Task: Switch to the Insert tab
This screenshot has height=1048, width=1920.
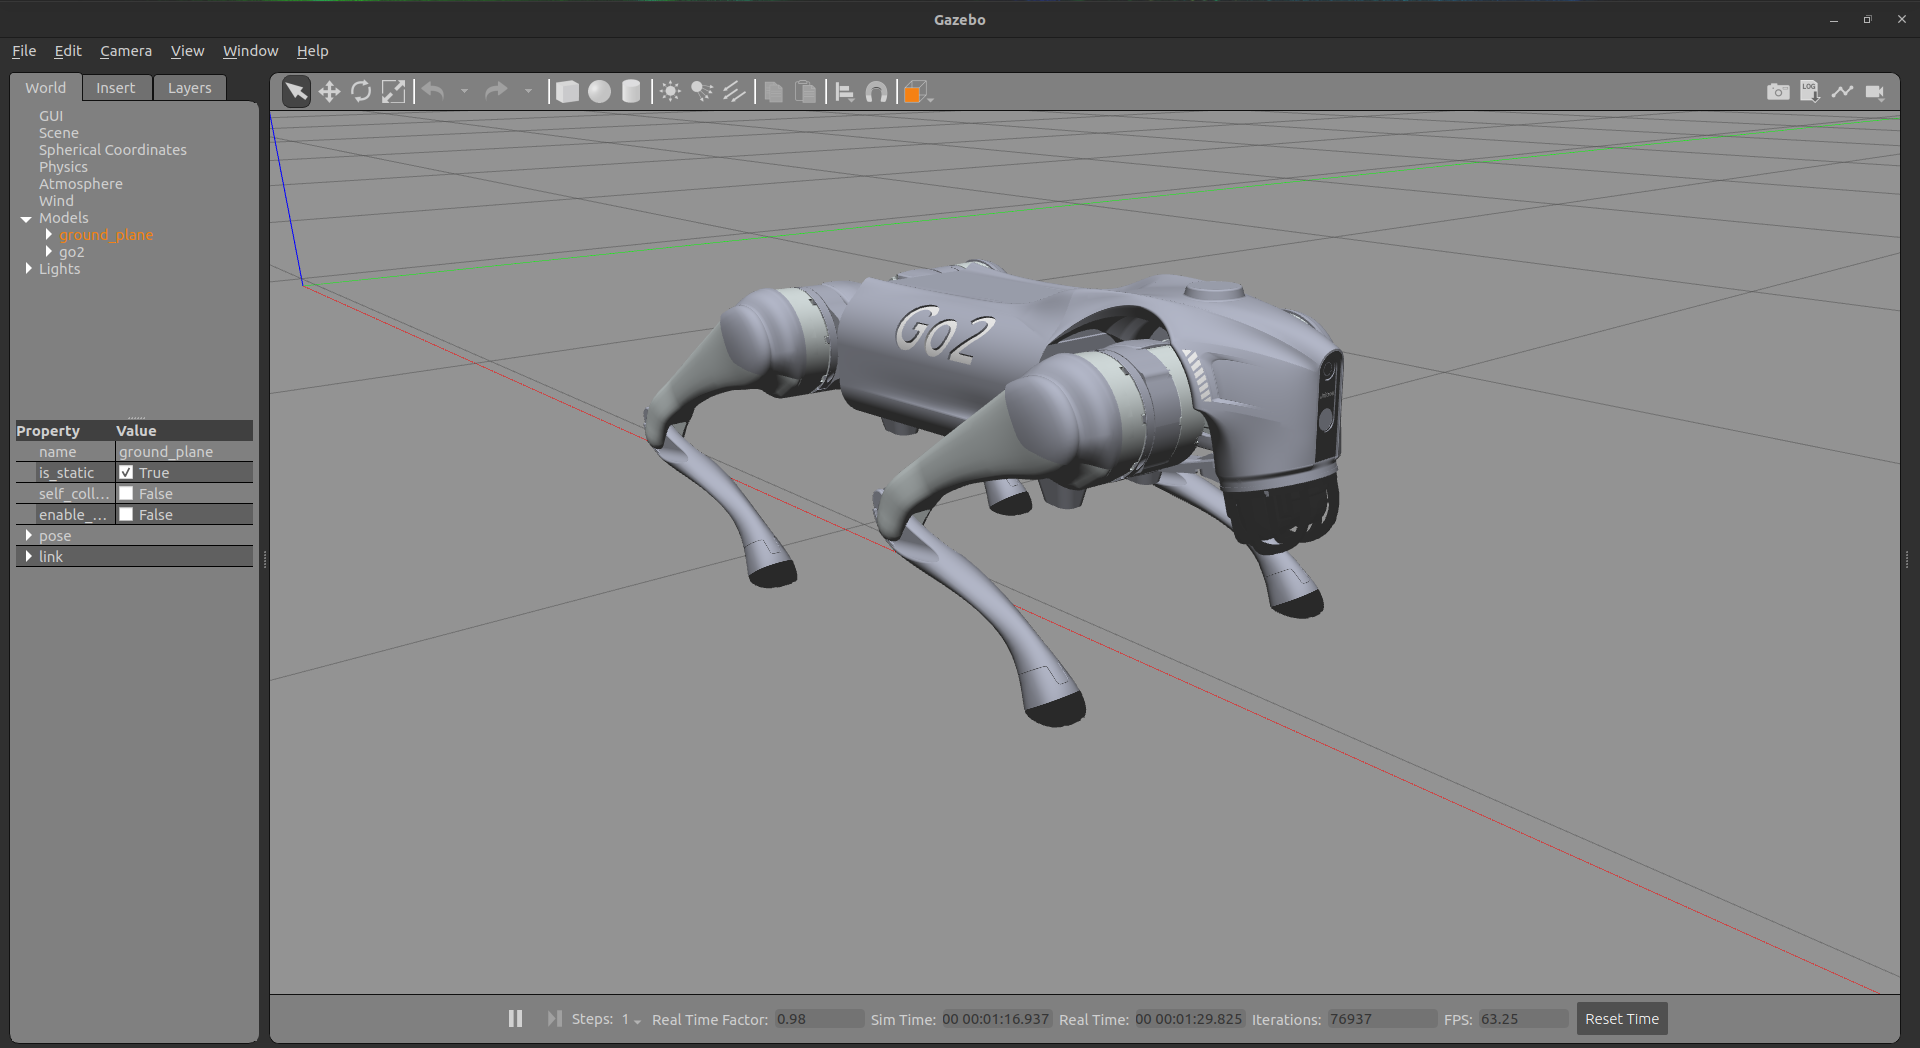Action: point(116,88)
